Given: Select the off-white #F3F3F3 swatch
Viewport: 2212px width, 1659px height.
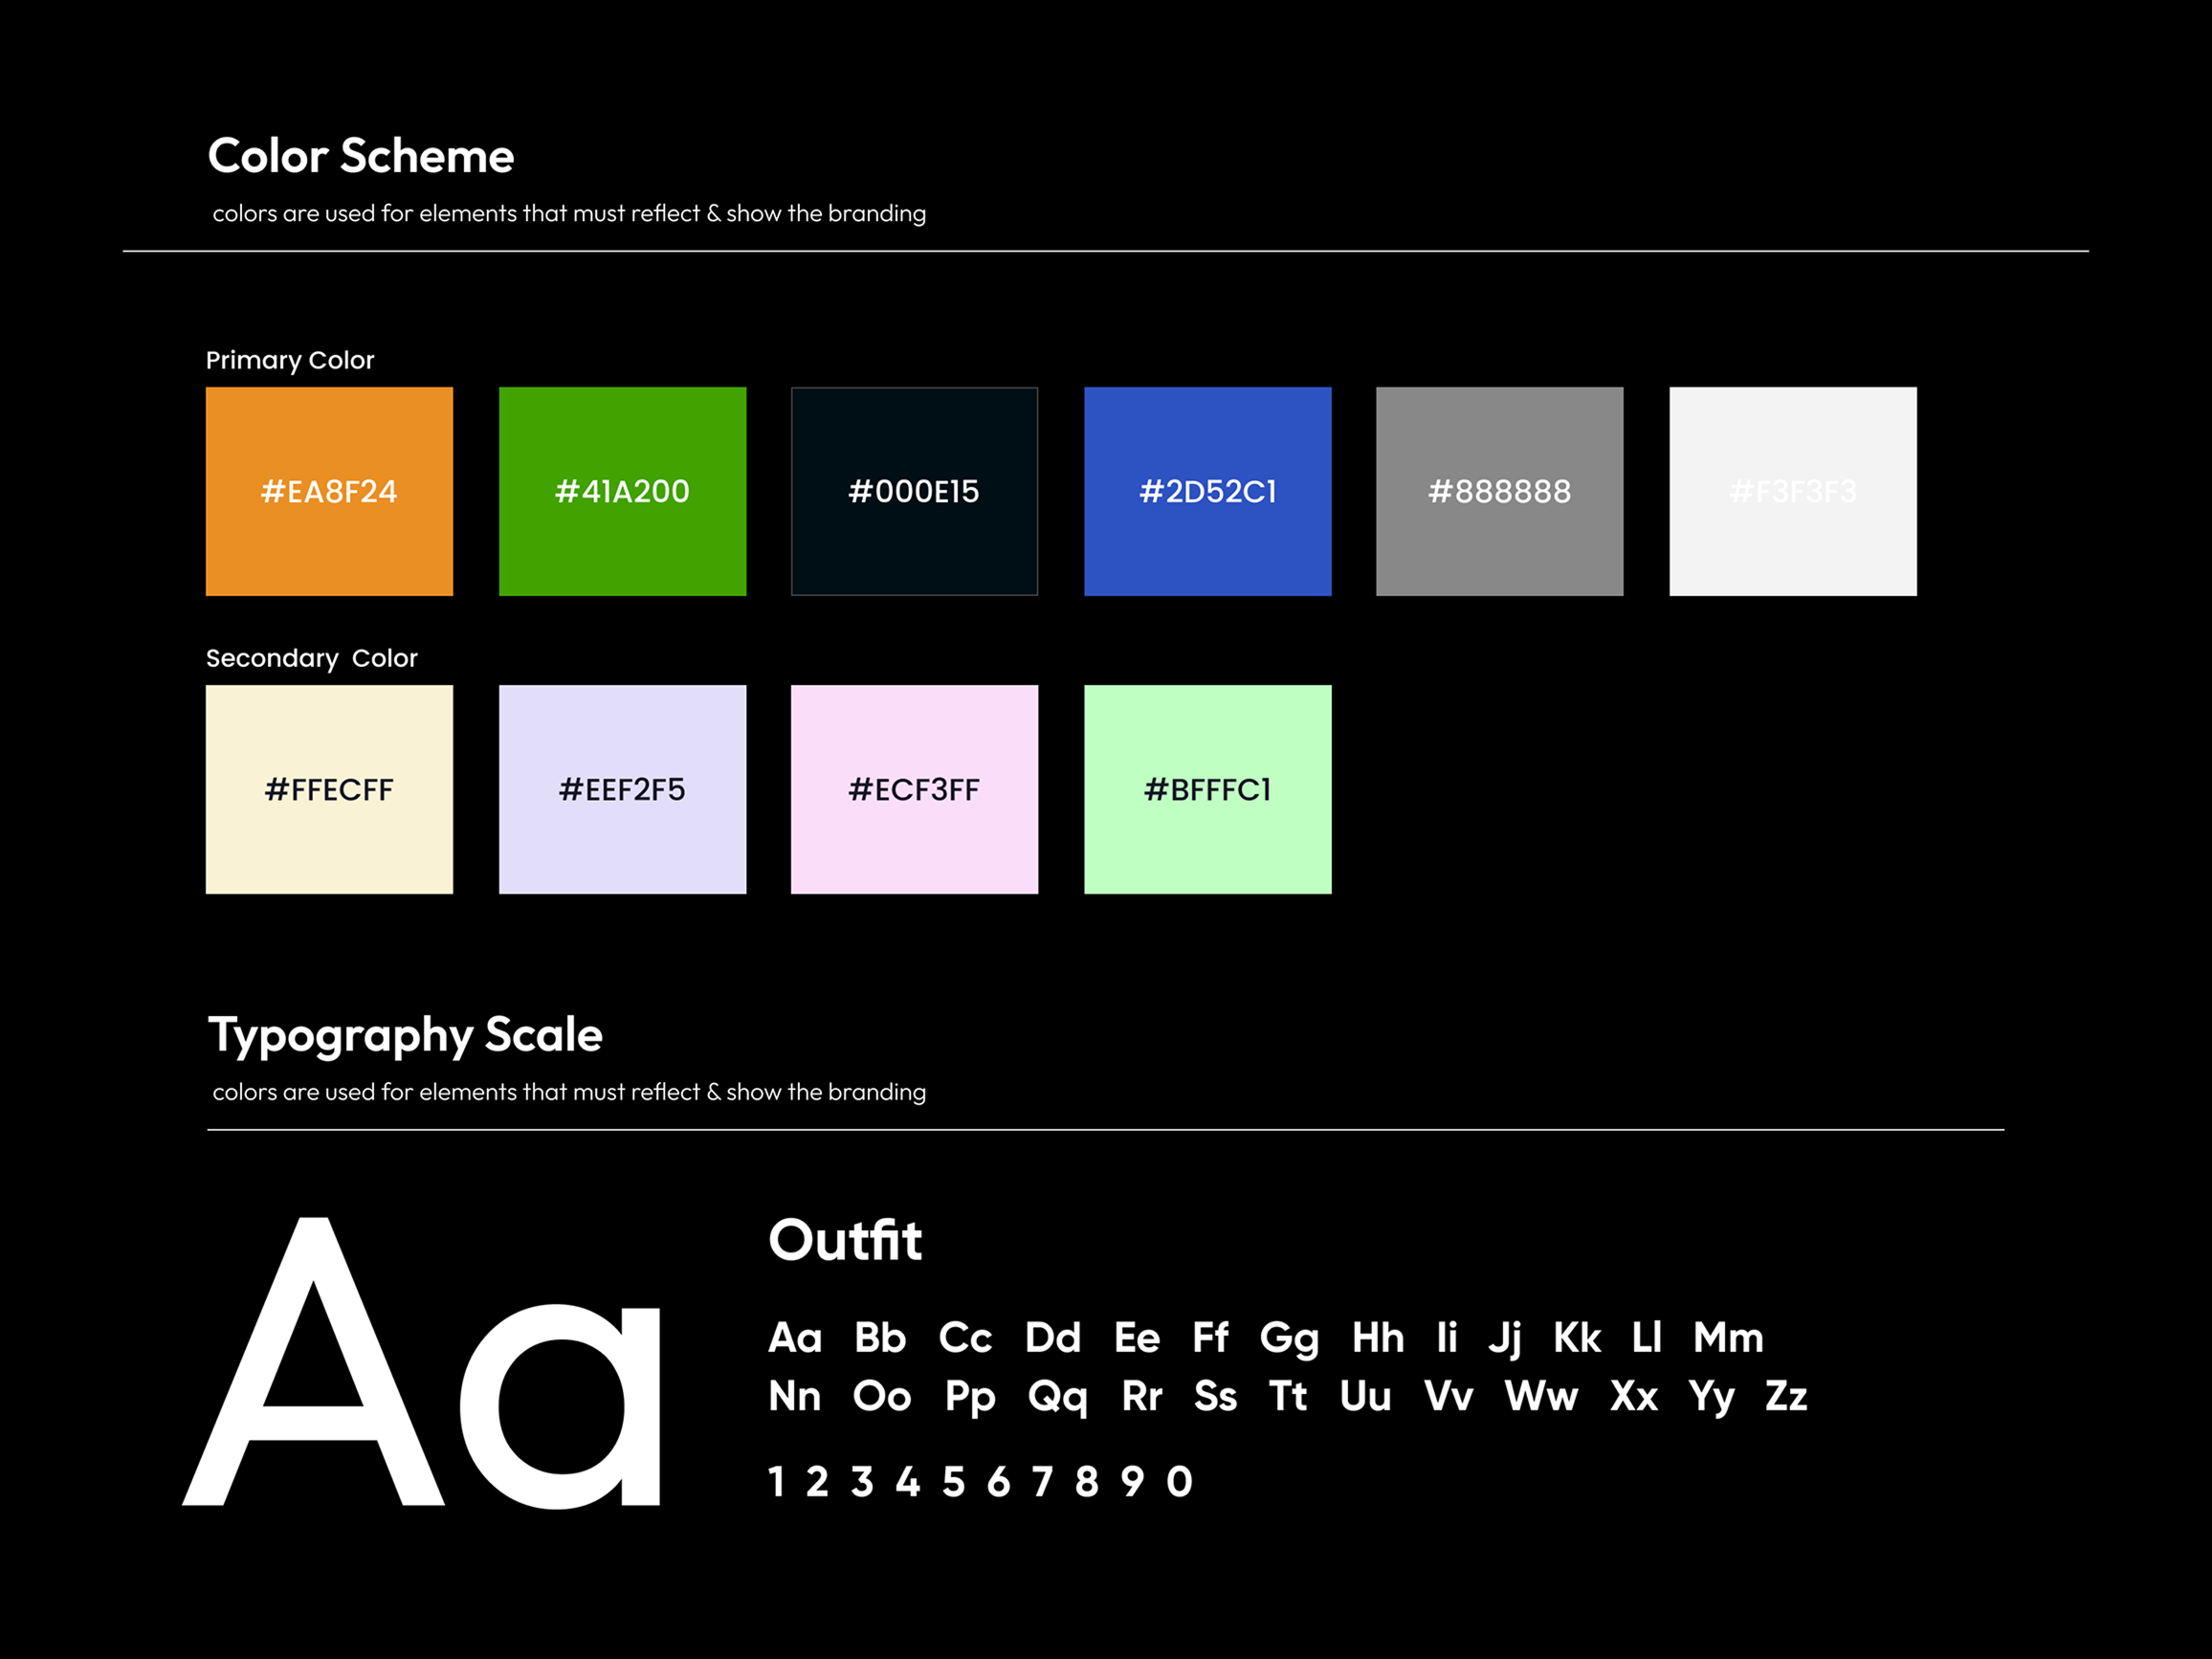Looking at the screenshot, I should [x=1792, y=491].
